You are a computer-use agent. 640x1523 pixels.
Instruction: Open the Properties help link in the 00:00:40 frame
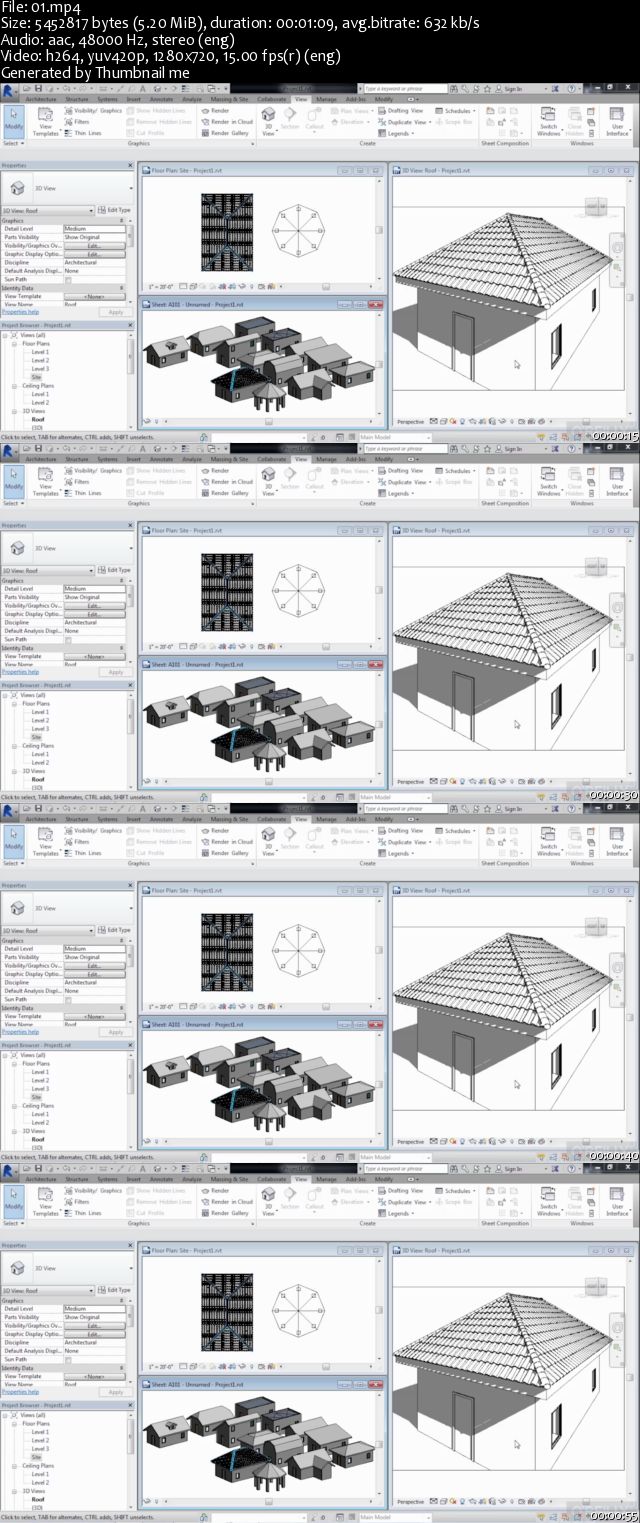click(20, 1032)
